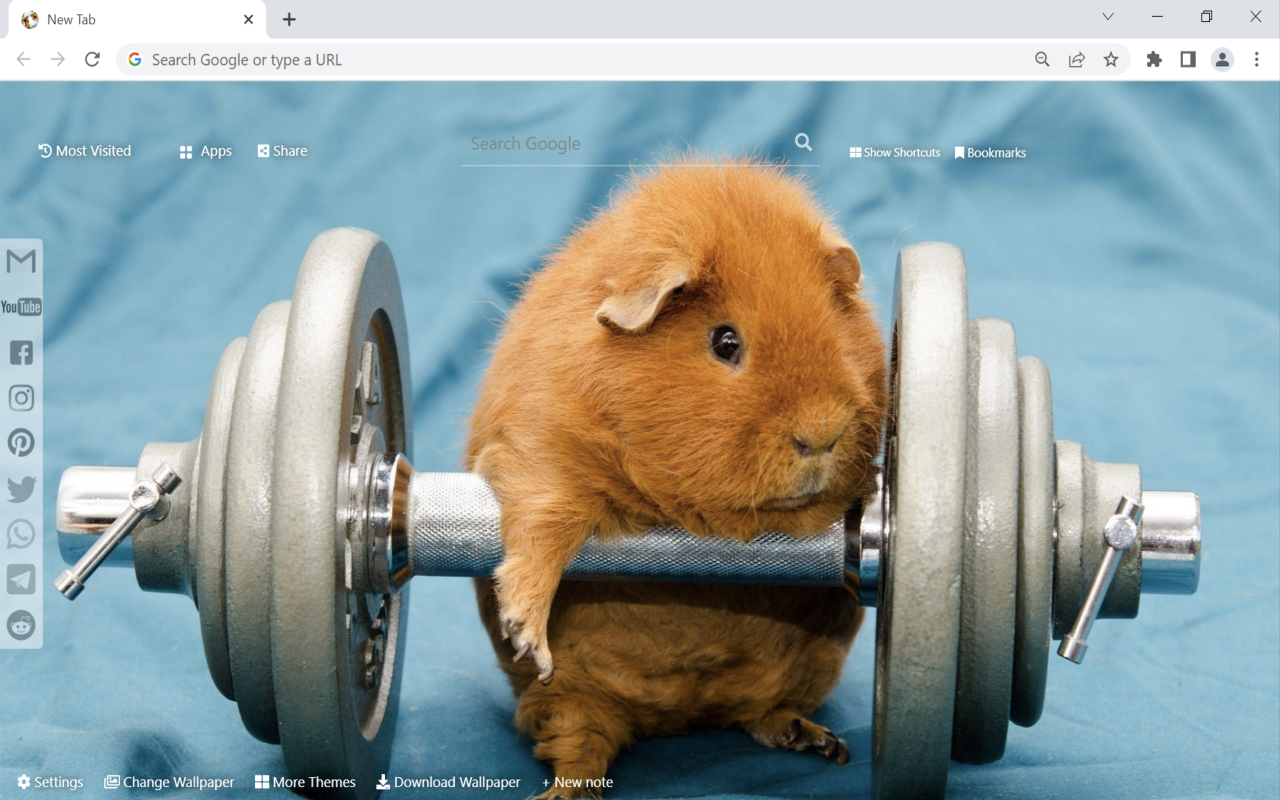The width and height of the screenshot is (1280, 800).
Task: Click the Share menu item
Action: 282,151
